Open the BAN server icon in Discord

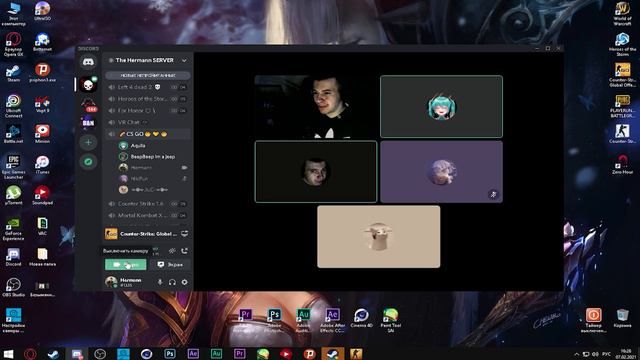pos(89,122)
